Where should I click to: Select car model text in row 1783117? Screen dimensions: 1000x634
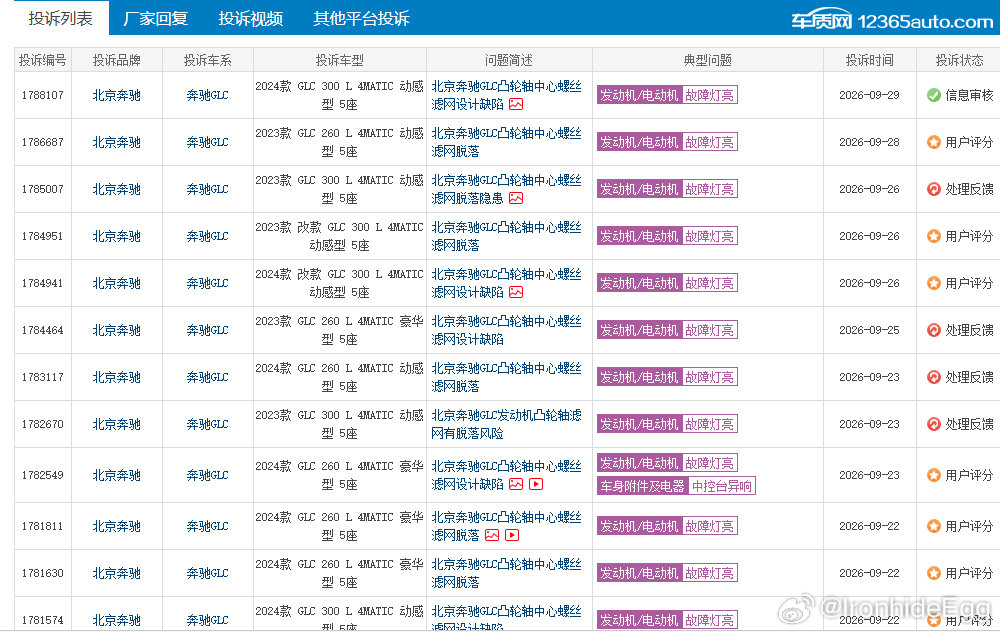click(x=339, y=377)
